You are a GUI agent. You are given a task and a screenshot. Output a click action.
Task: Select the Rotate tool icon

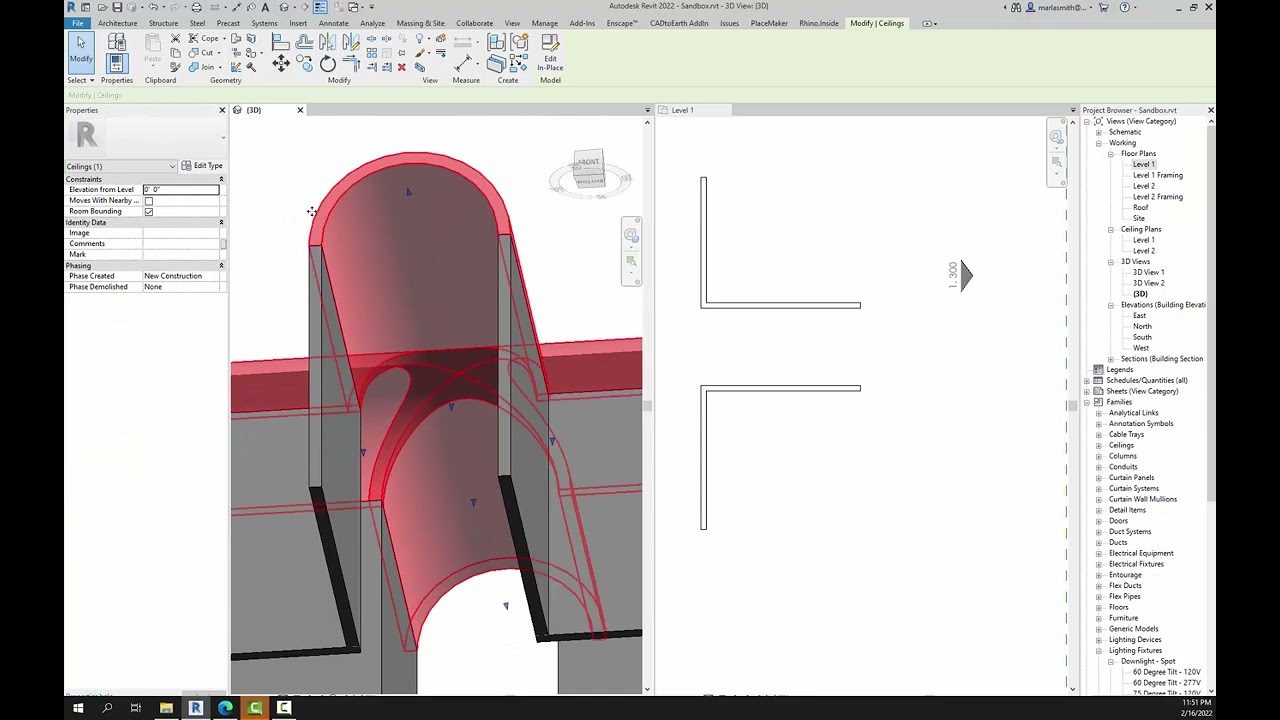pyautogui.click(x=328, y=65)
